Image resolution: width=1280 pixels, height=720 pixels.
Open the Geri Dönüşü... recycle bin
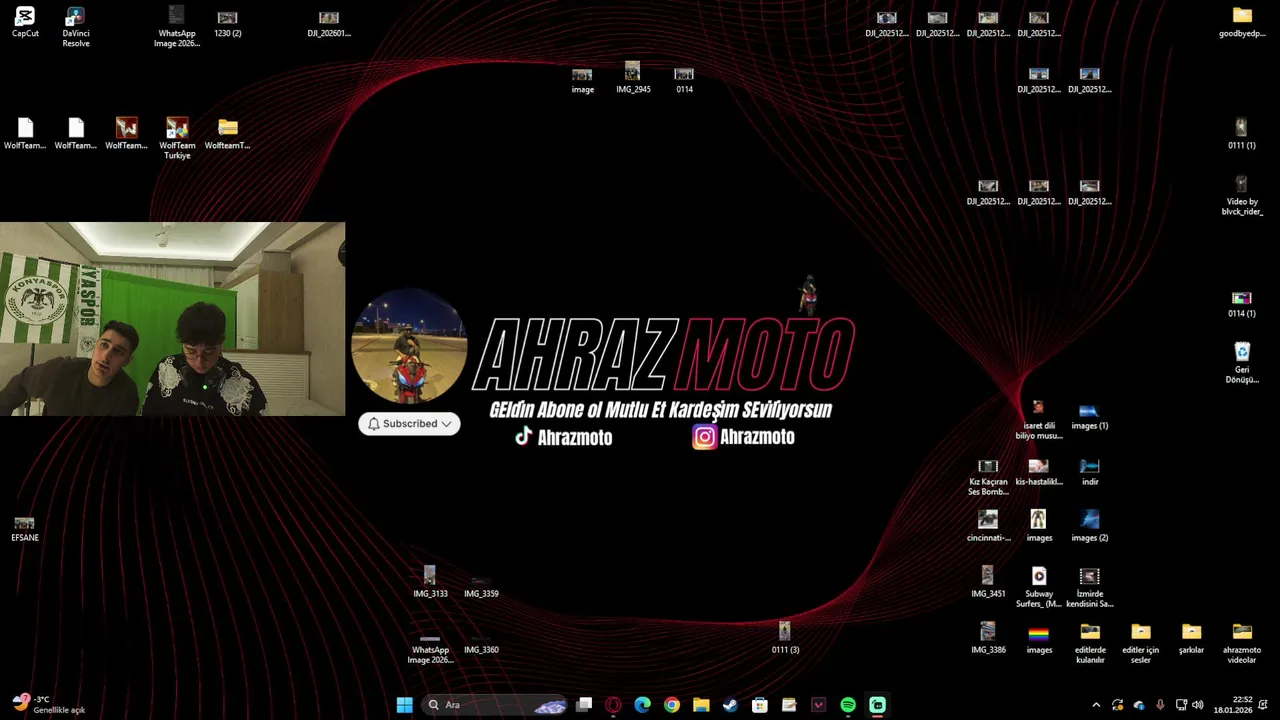tap(1241, 363)
